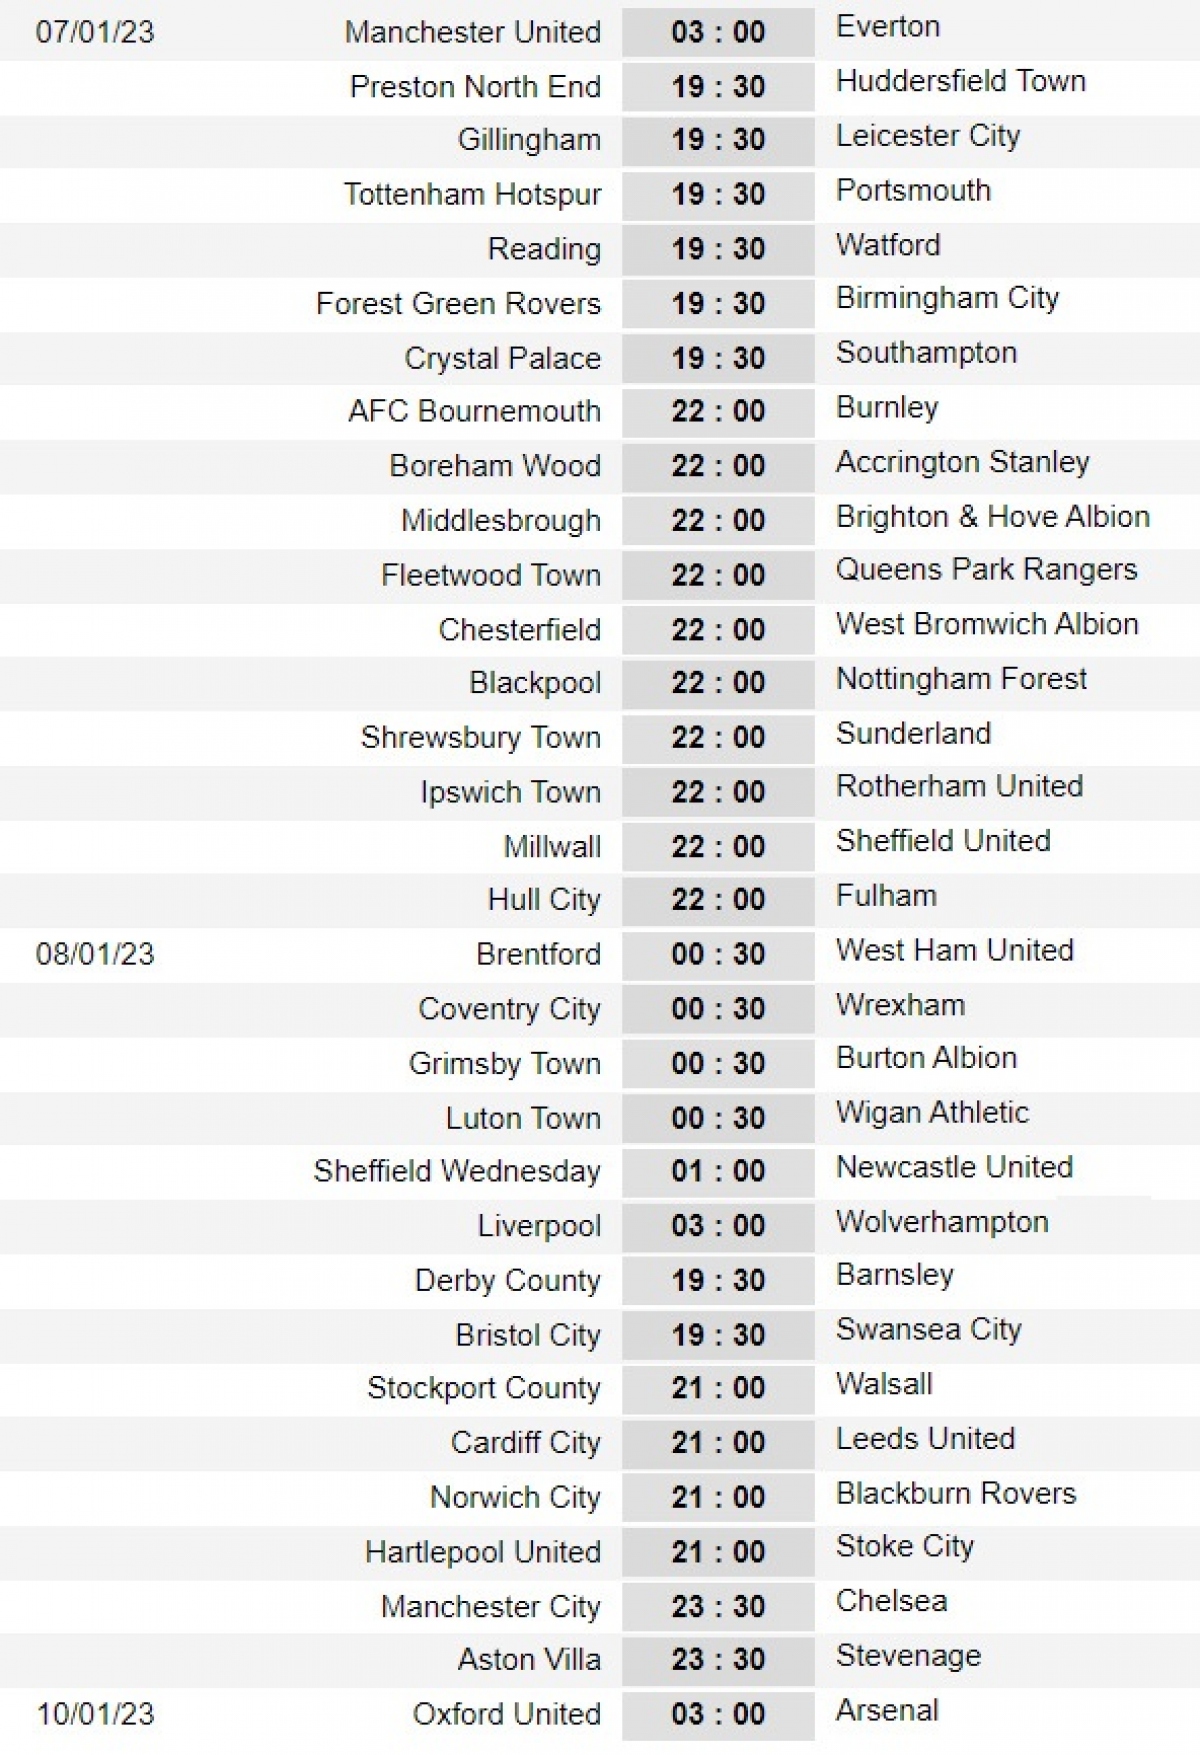The width and height of the screenshot is (1200, 1755).
Task: Select the Oxford United team name
Action: [x=506, y=1714]
